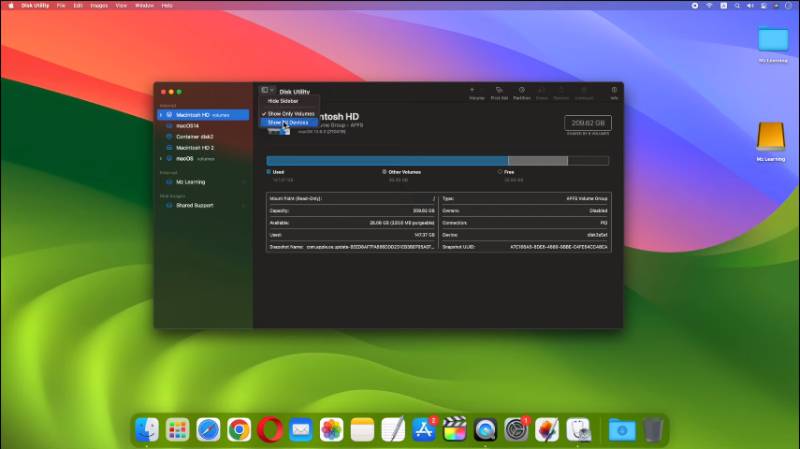
Task: Click the Erase toolbar icon
Action: pos(541,92)
